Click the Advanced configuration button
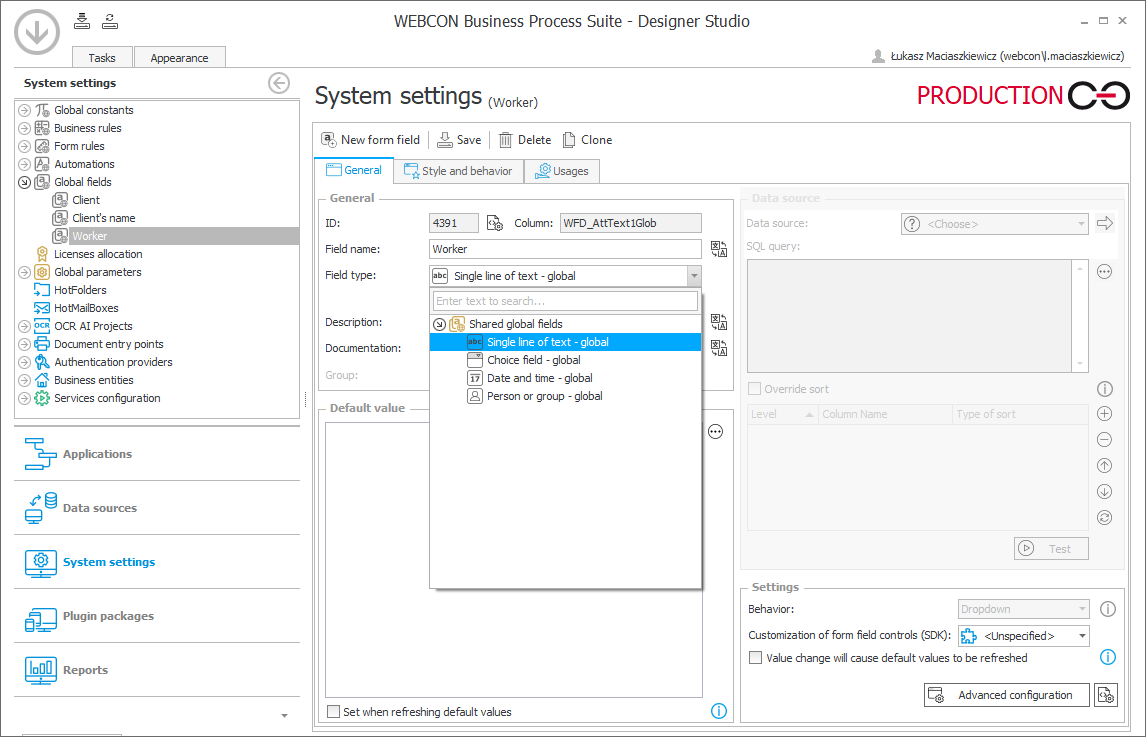 click(x=1006, y=695)
